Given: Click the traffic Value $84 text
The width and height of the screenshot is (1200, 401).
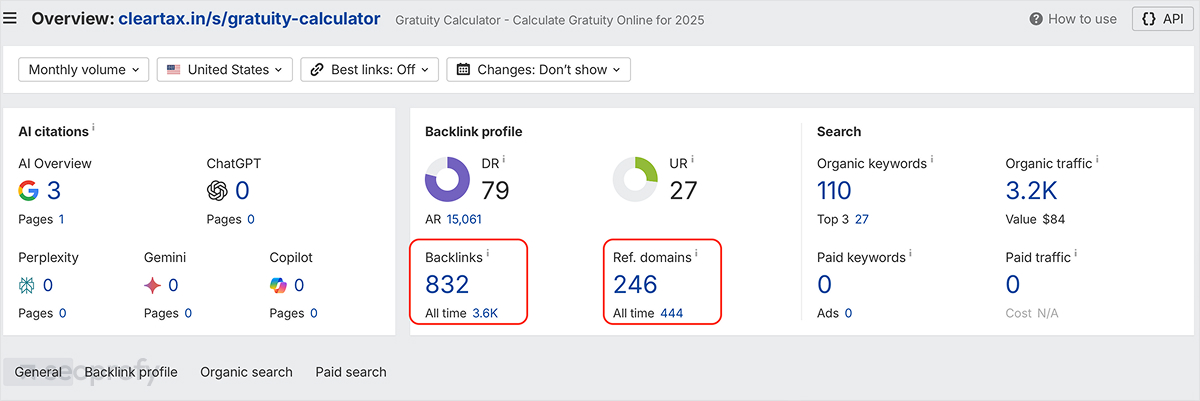Looking at the screenshot, I should pos(1033,219).
